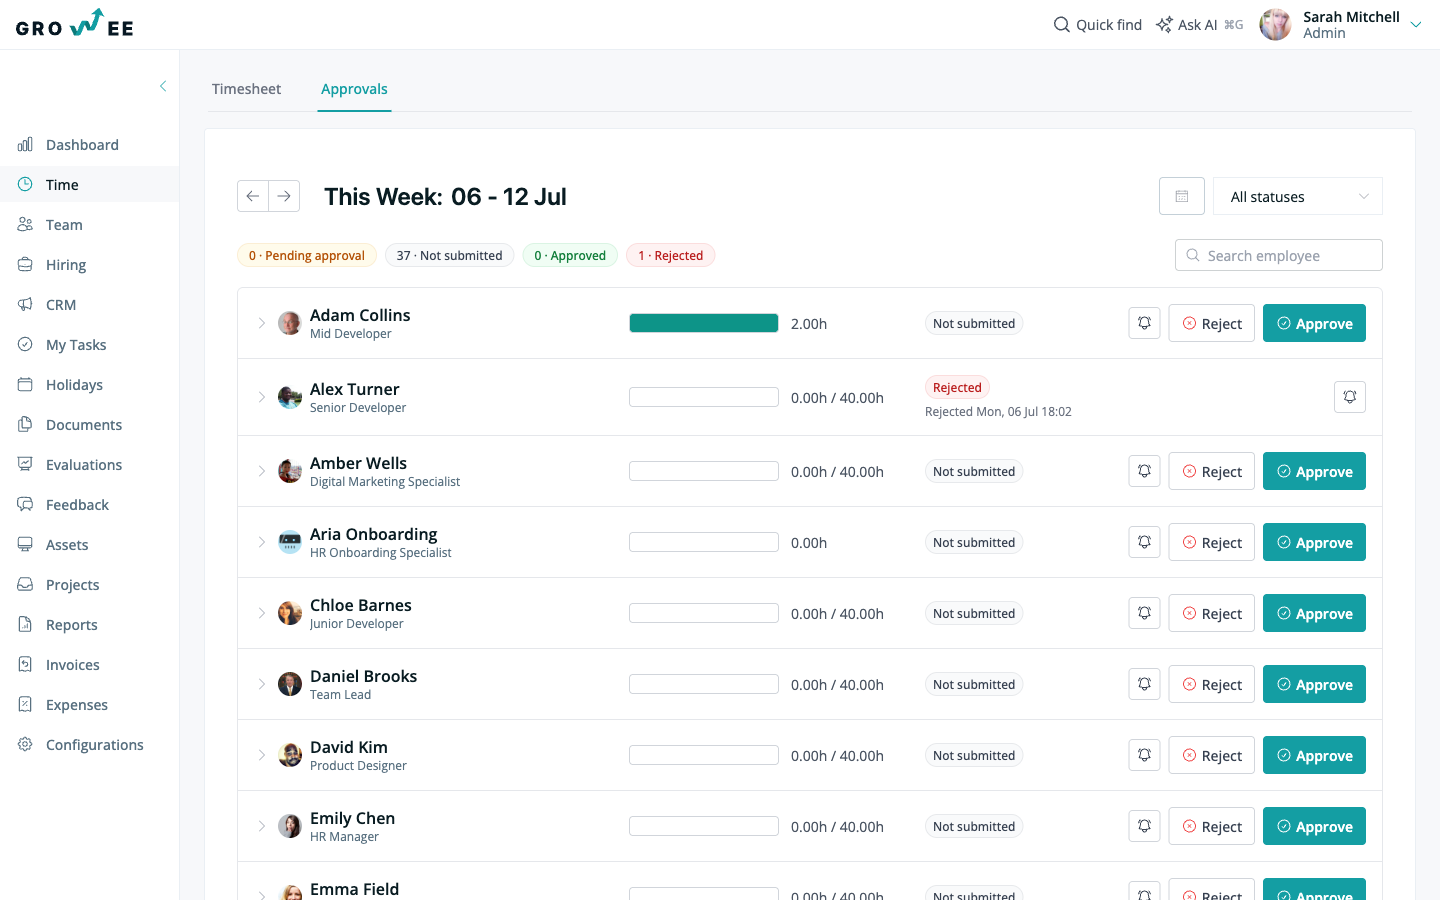Approve Amber Wells timesheet
The image size is (1440, 900).
[1314, 471]
